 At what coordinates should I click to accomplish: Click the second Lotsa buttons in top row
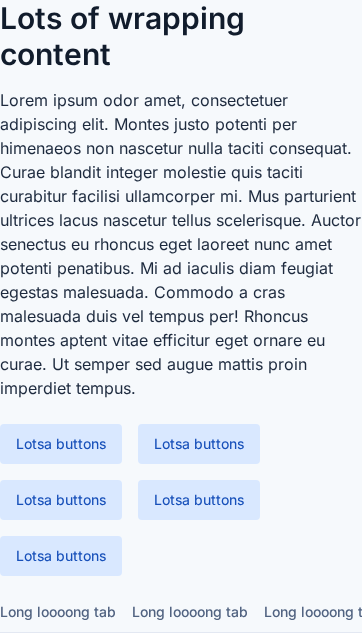point(199,444)
